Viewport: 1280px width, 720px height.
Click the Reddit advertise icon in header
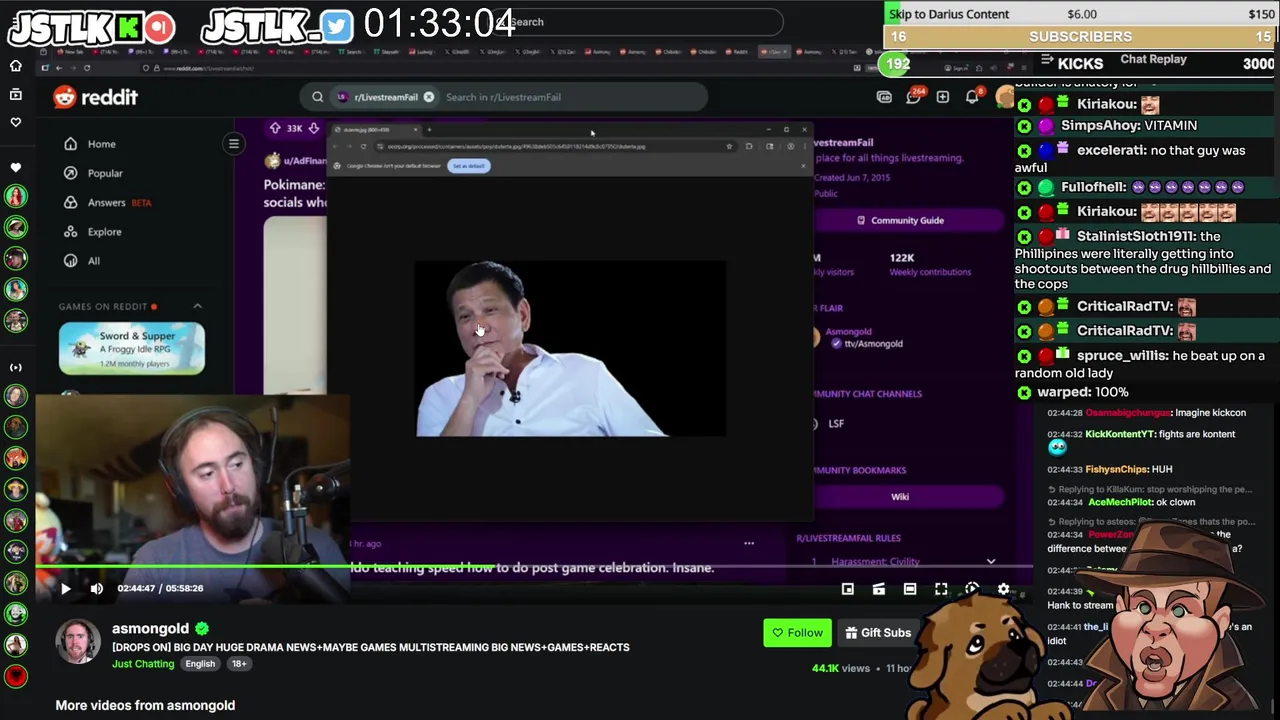point(884,97)
